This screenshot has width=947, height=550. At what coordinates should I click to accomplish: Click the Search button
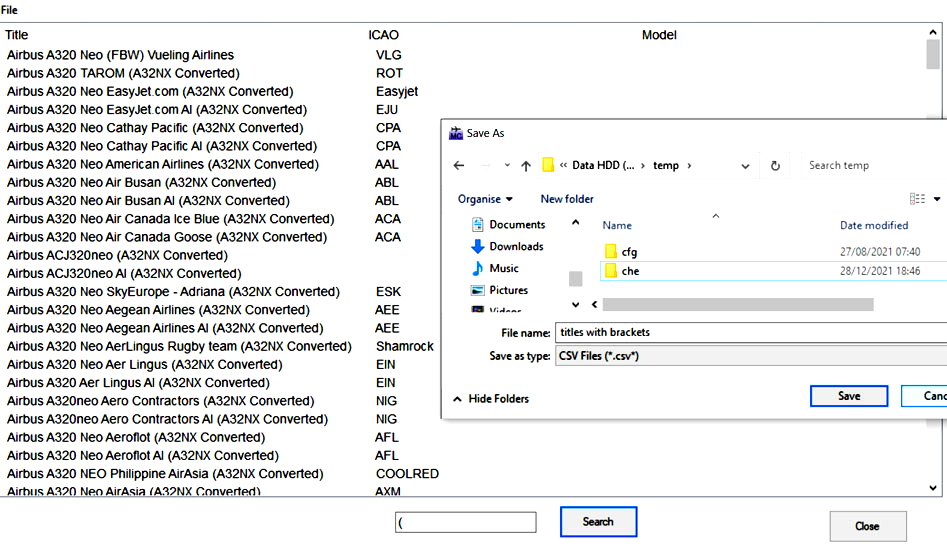tap(598, 522)
